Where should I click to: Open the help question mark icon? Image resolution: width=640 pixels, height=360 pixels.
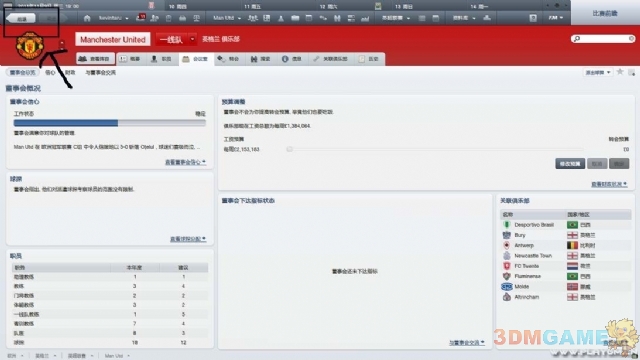coord(533,18)
